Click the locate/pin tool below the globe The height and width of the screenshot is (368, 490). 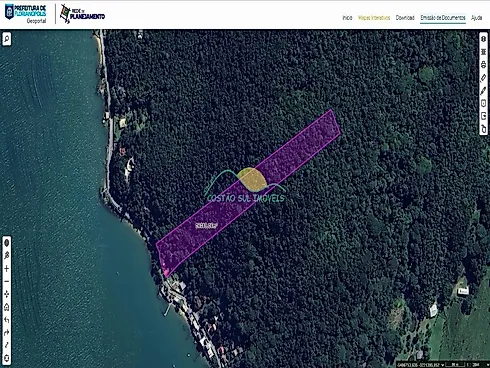point(7,256)
